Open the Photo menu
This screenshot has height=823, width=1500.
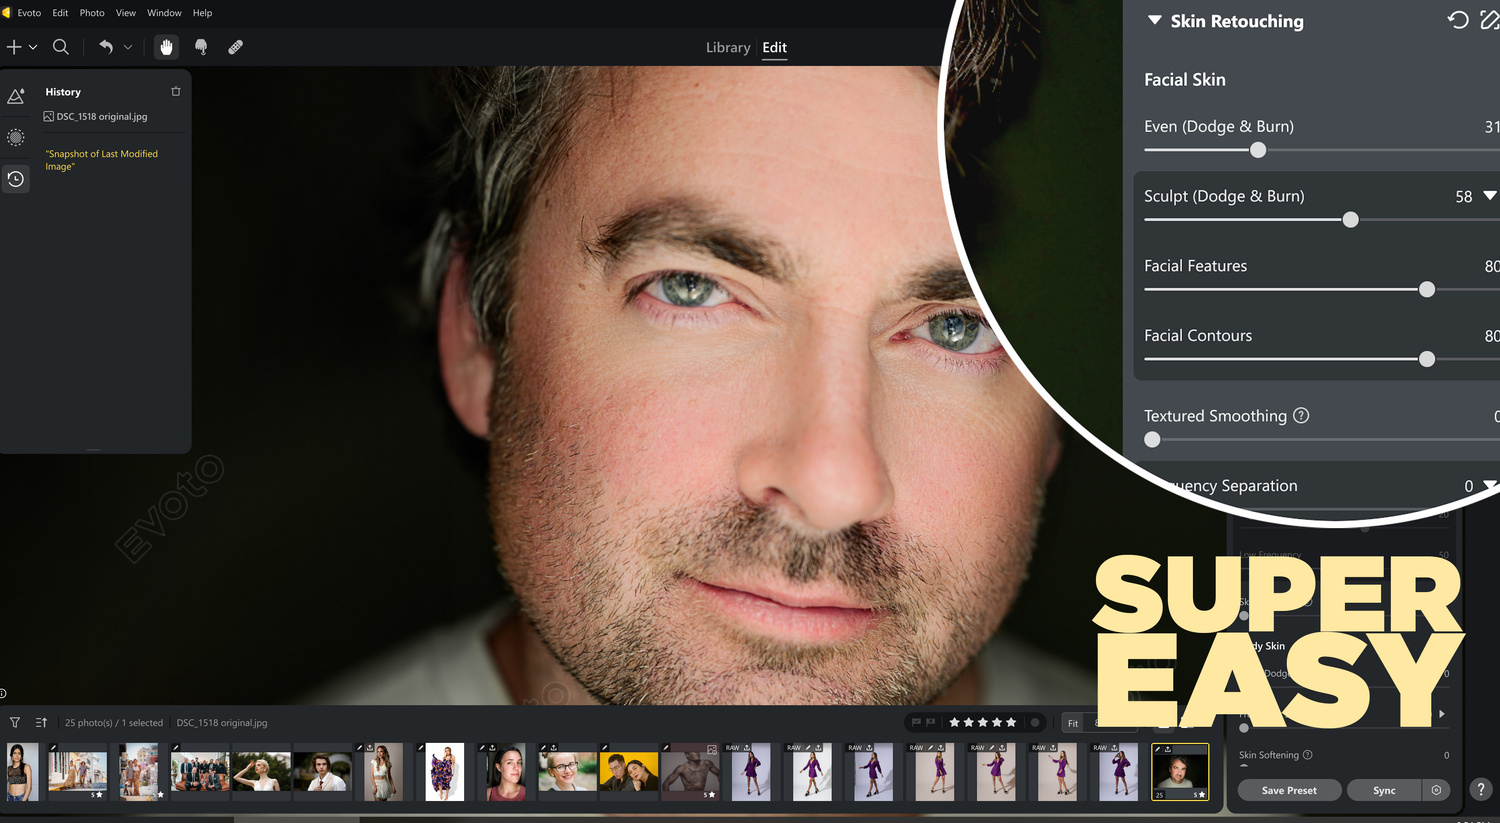click(x=92, y=13)
